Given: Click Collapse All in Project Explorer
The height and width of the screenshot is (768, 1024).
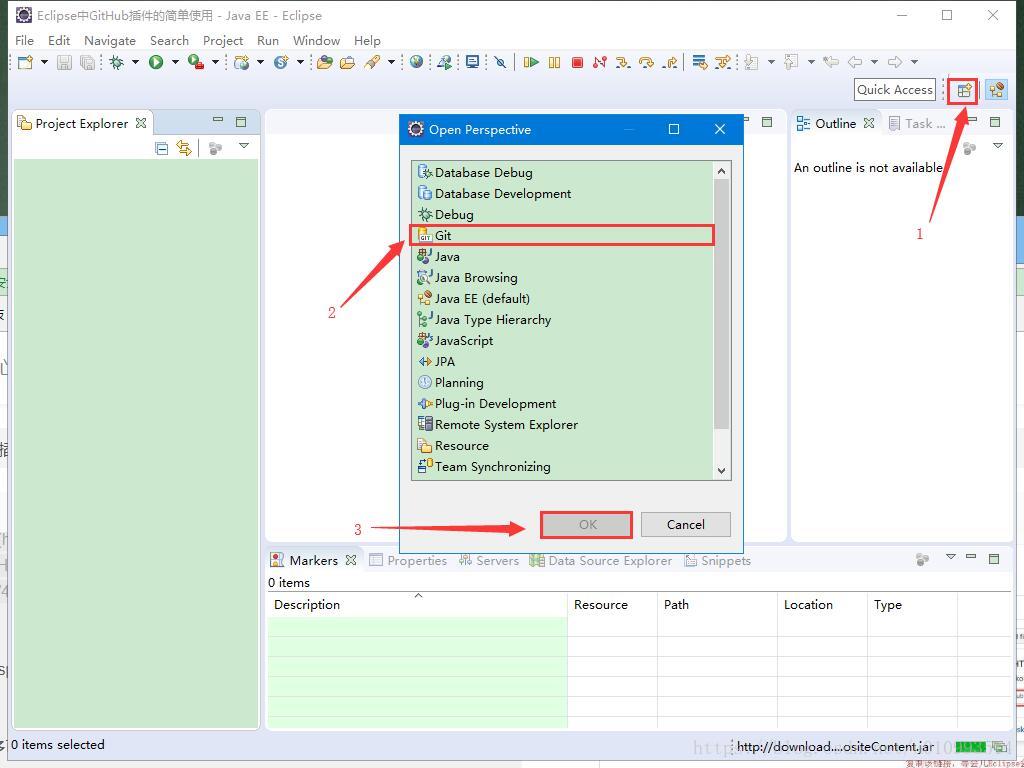Looking at the screenshot, I should coord(161,148).
